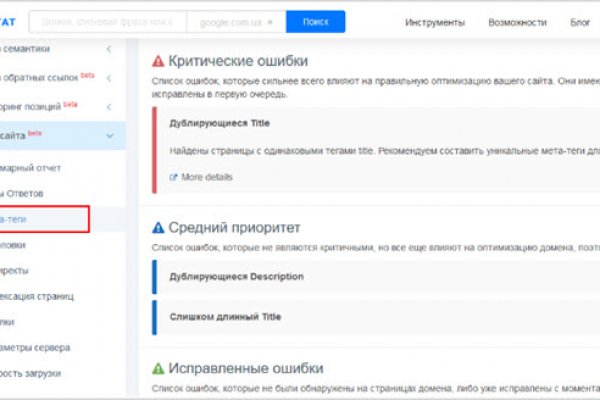Select the highlighted мета-теги sidebar item
Image resolution: width=600 pixels, height=400 pixels.
[44, 218]
